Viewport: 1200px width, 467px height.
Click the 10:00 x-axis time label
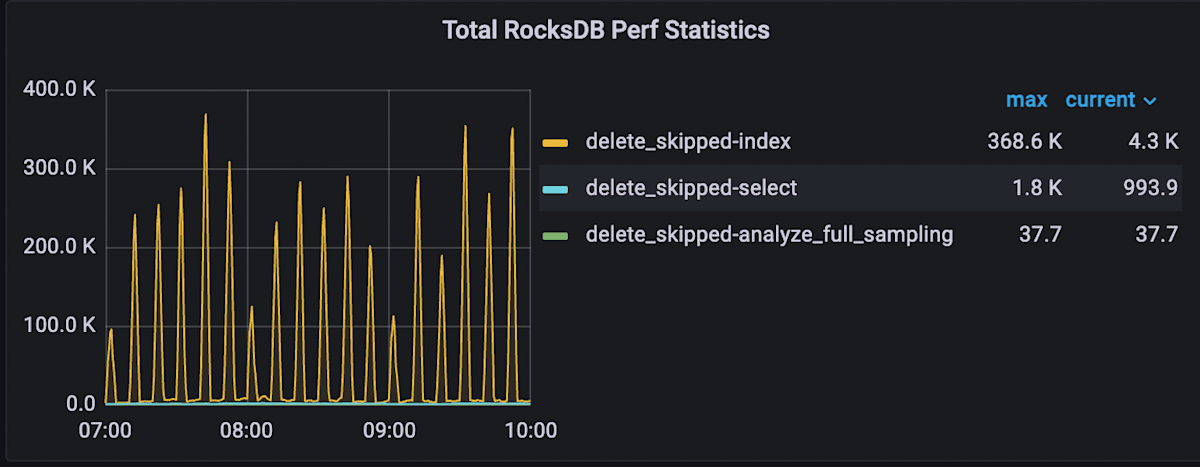pos(530,432)
